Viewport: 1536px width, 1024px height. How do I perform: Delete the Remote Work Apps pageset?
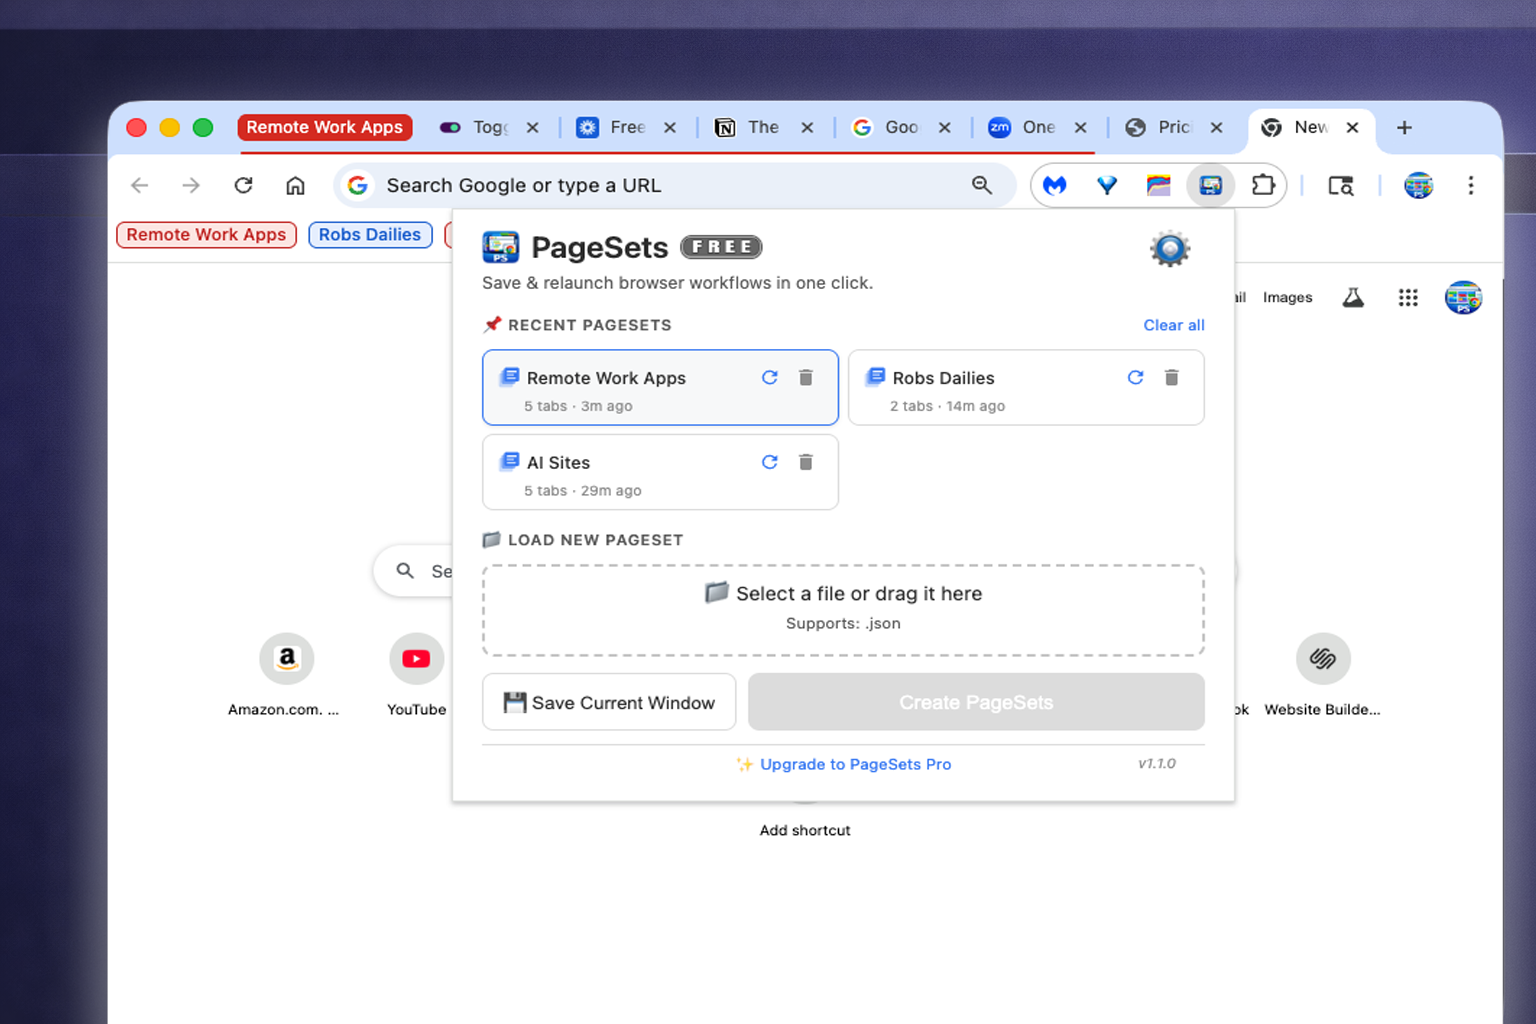(806, 377)
